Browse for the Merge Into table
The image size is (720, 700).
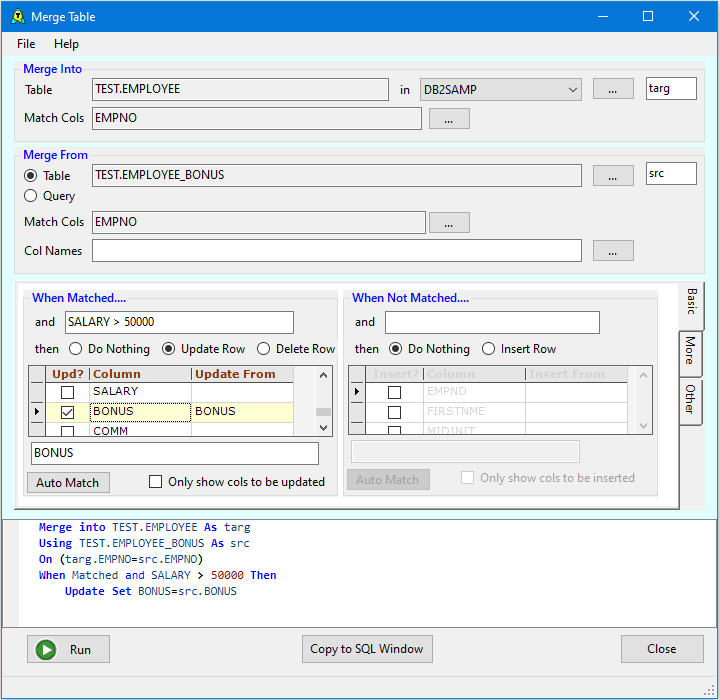[613, 89]
